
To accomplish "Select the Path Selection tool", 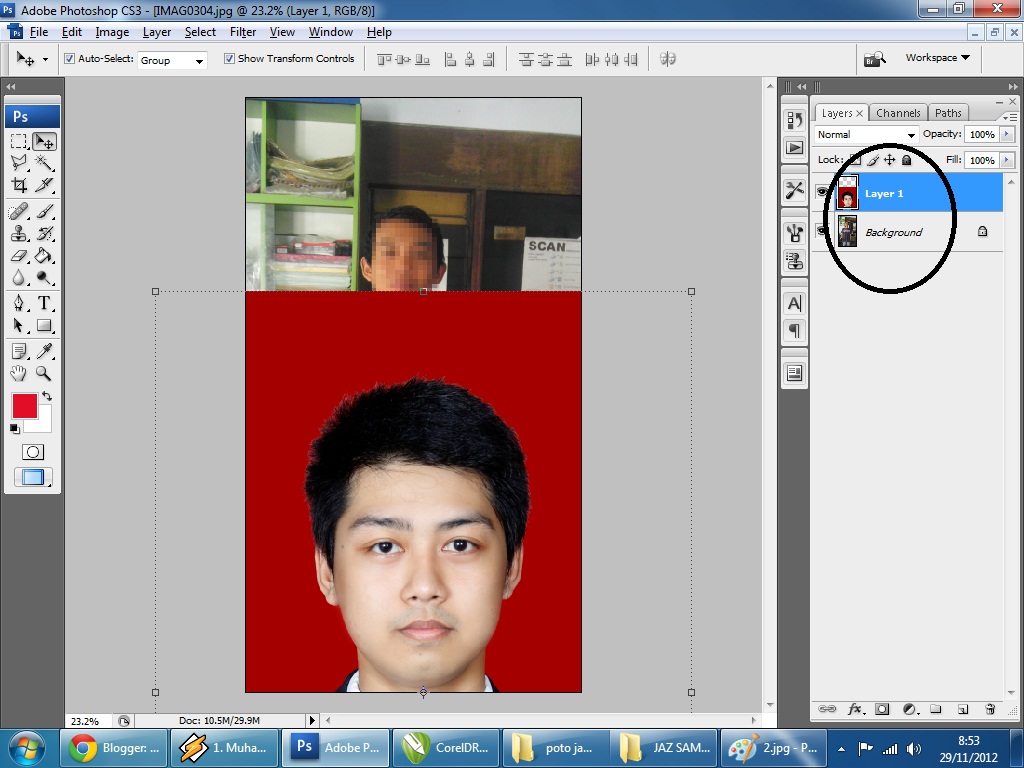I will (19, 325).
